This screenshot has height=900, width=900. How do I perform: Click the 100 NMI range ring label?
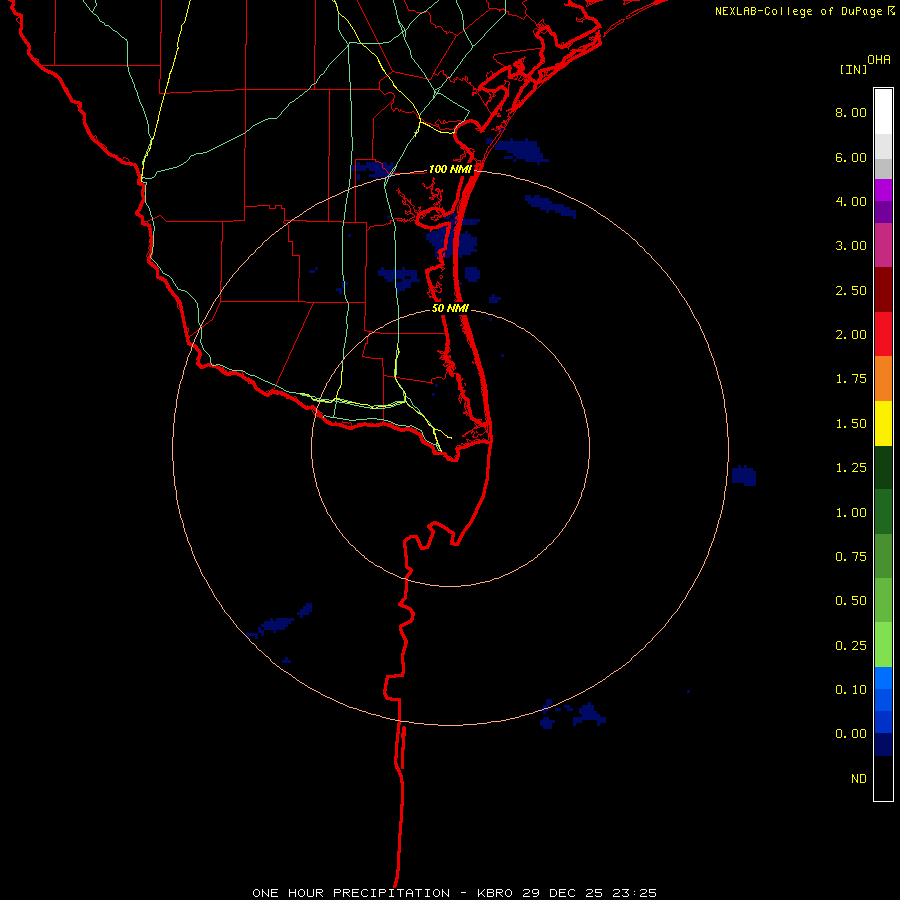pos(450,169)
